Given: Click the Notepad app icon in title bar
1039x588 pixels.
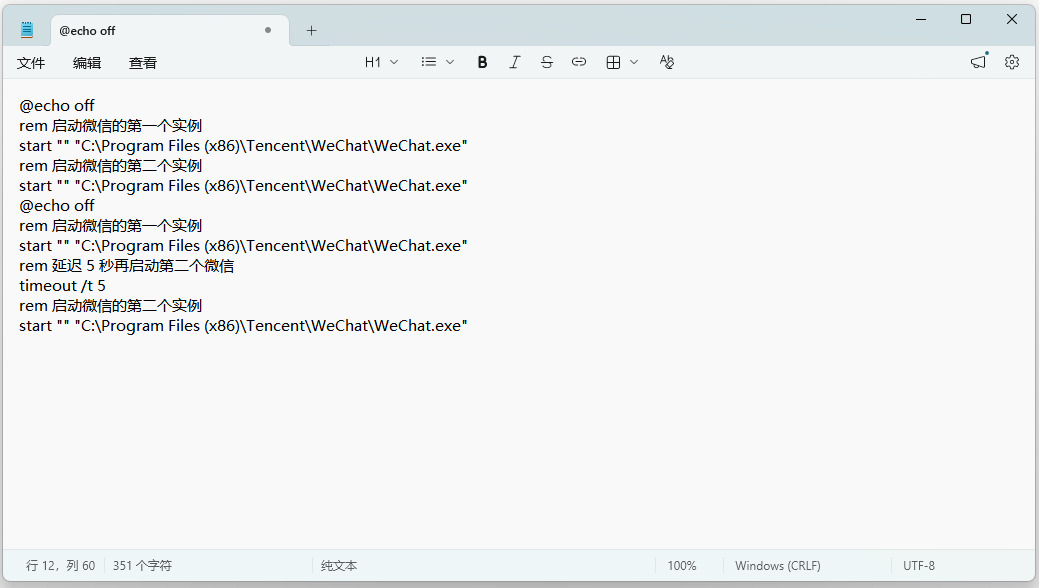Looking at the screenshot, I should point(27,30).
